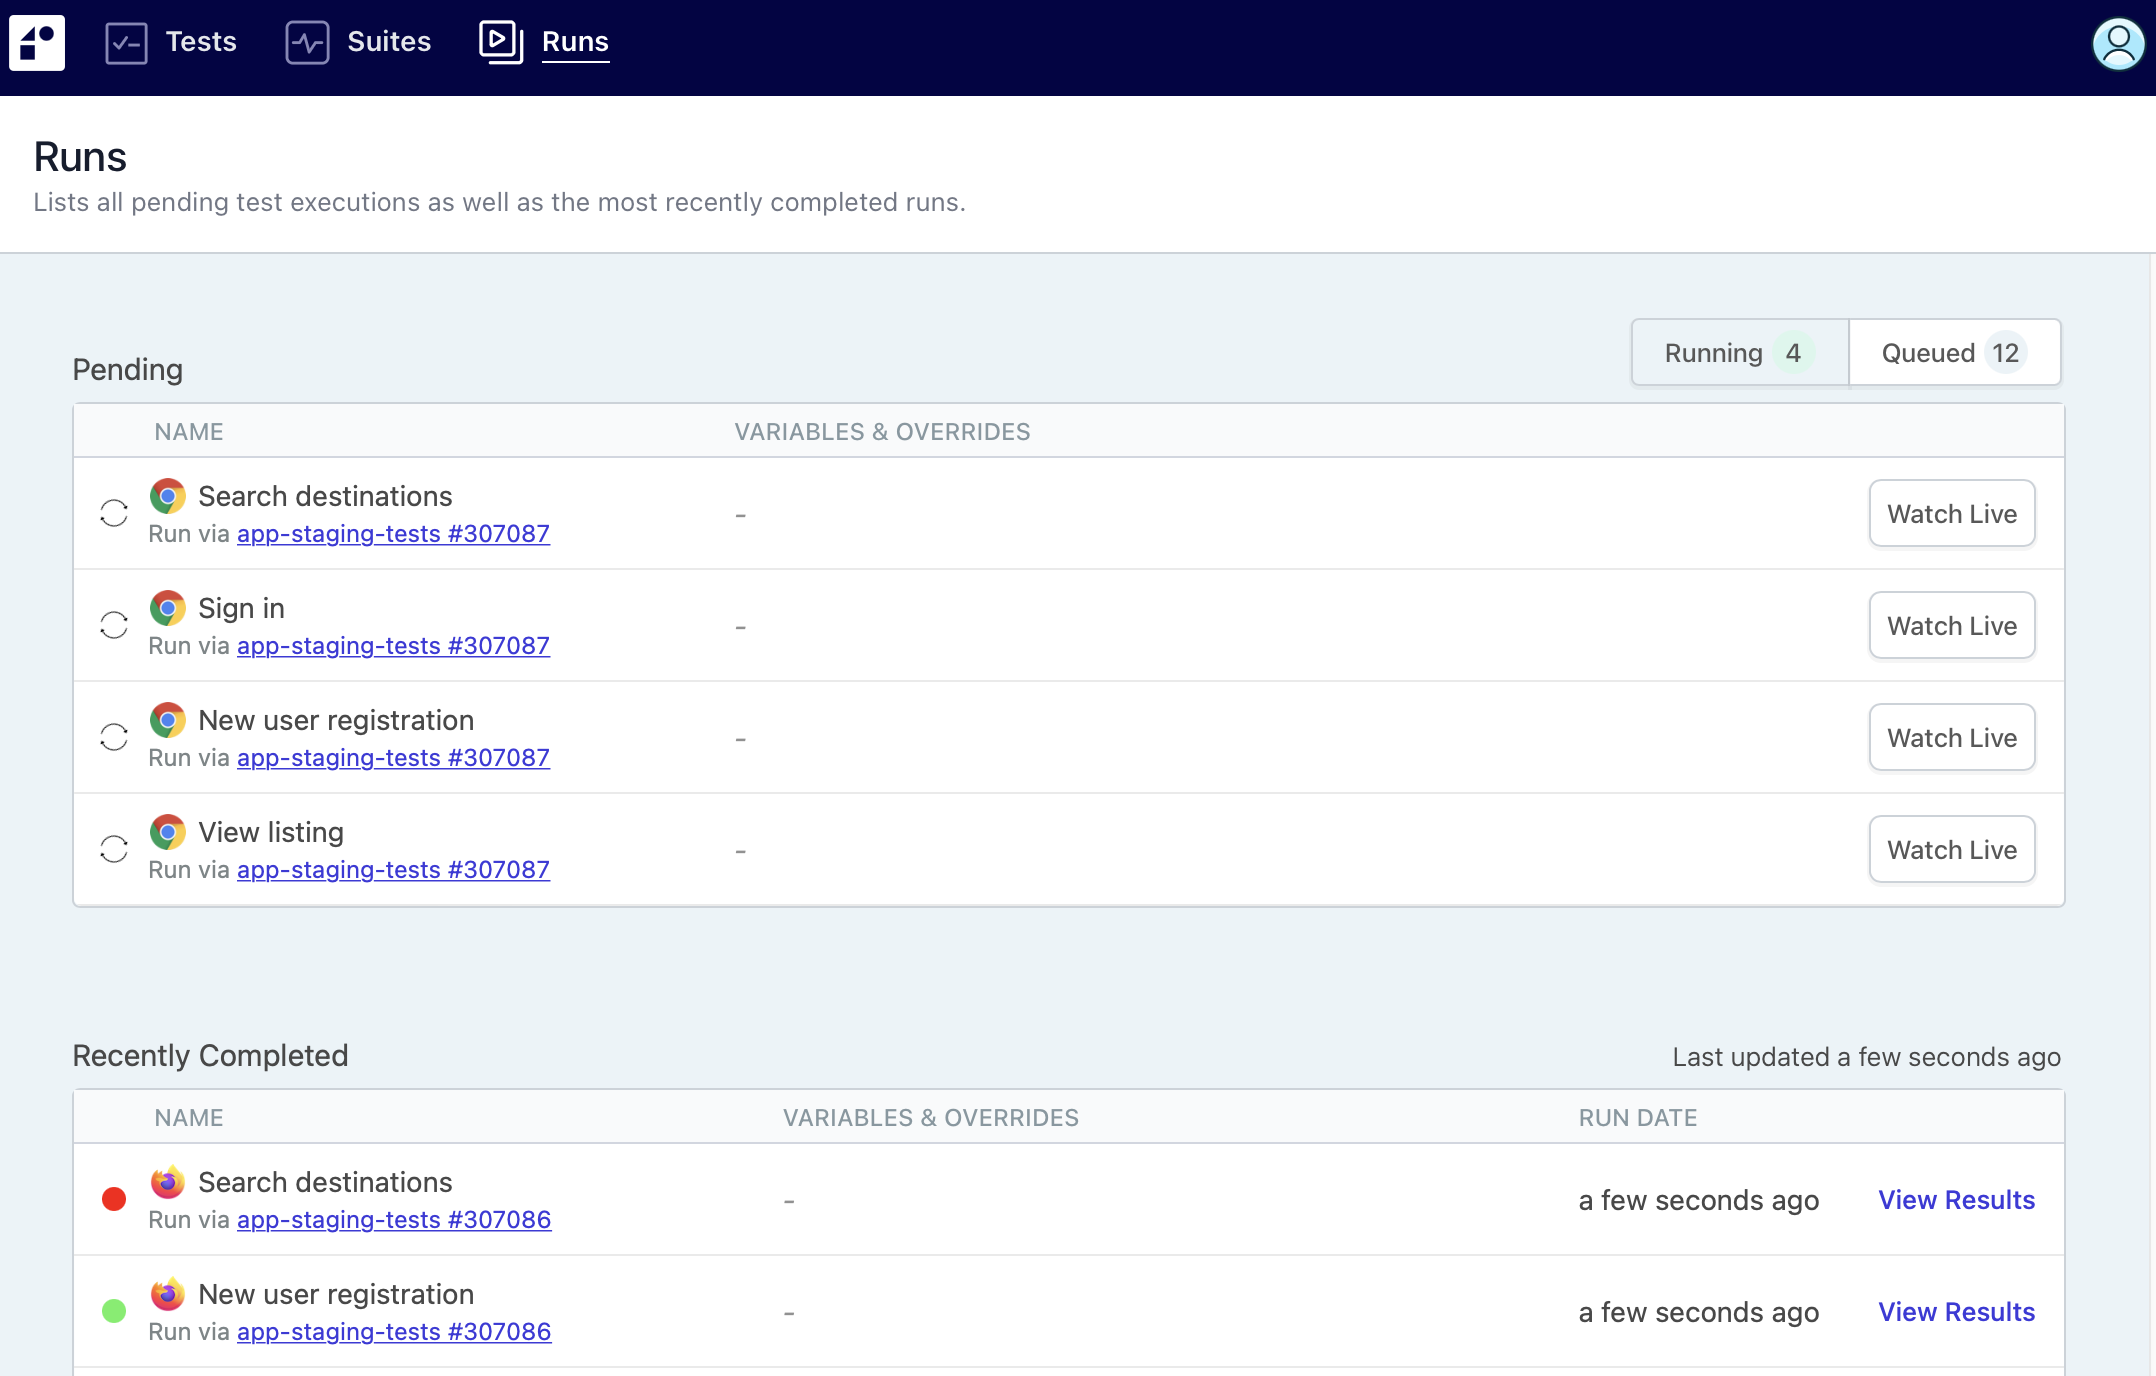2156x1376 pixels.
Task: Click the Suites navigation icon
Action: tap(308, 42)
